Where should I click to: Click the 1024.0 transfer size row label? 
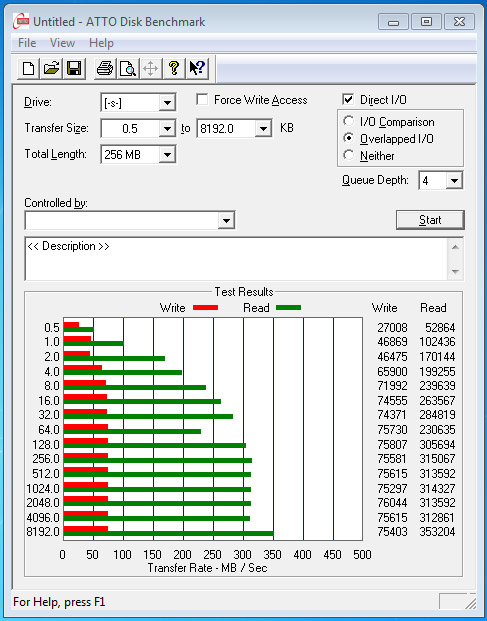point(43,488)
